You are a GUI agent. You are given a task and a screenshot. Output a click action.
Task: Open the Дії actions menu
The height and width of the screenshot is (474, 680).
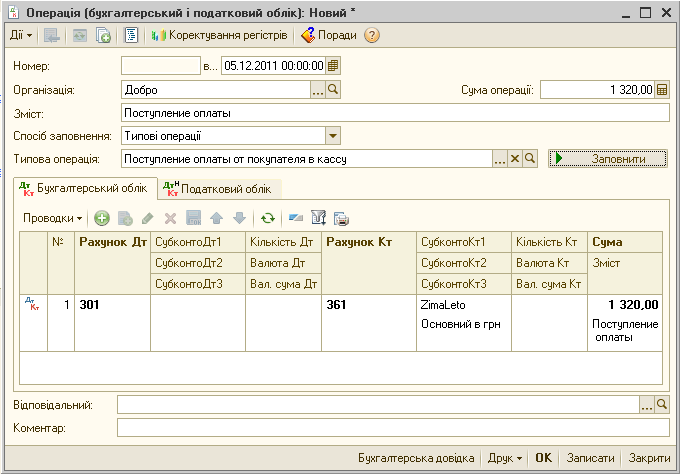point(21,35)
